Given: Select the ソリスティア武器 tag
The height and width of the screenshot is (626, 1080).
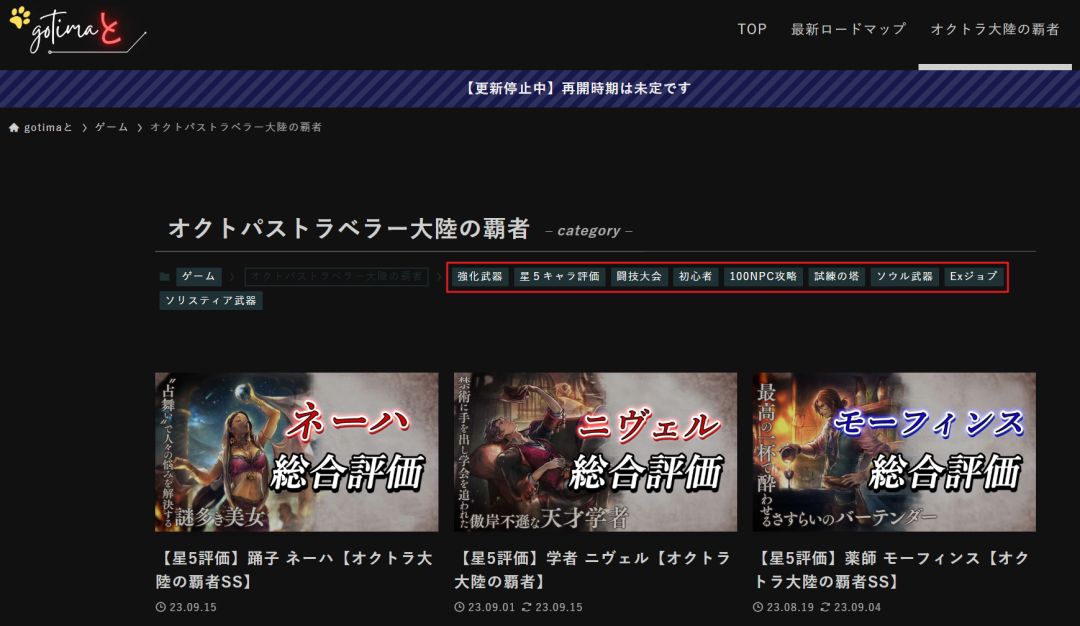Looking at the screenshot, I should (x=211, y=300).
